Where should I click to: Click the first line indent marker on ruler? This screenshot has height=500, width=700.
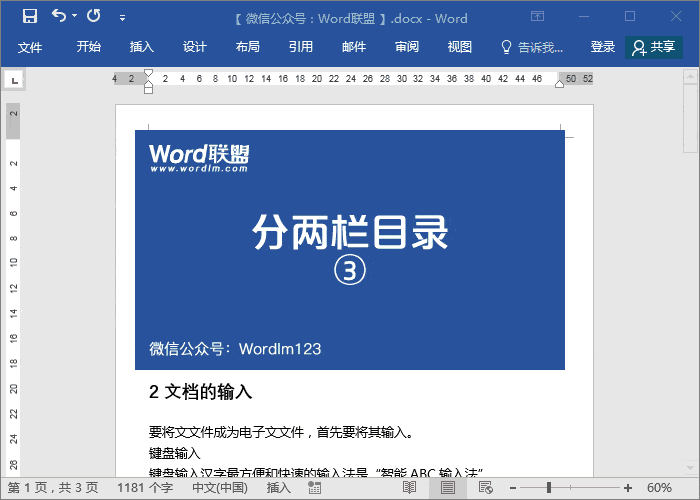click(149, 73)
